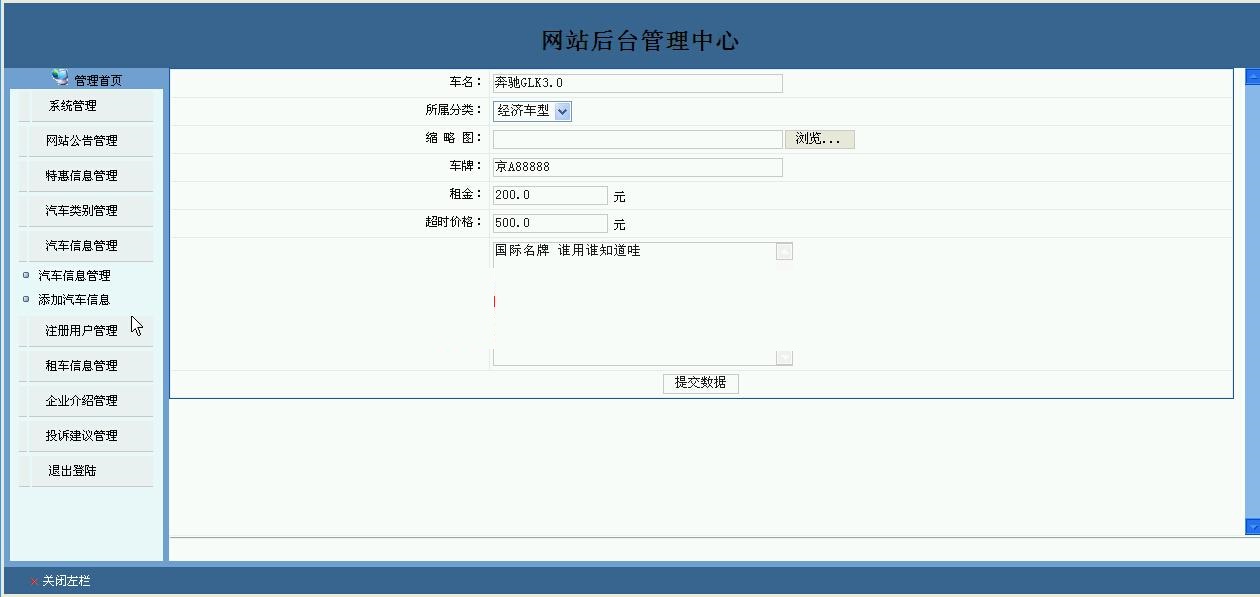Click the 浏览... button

819,139
